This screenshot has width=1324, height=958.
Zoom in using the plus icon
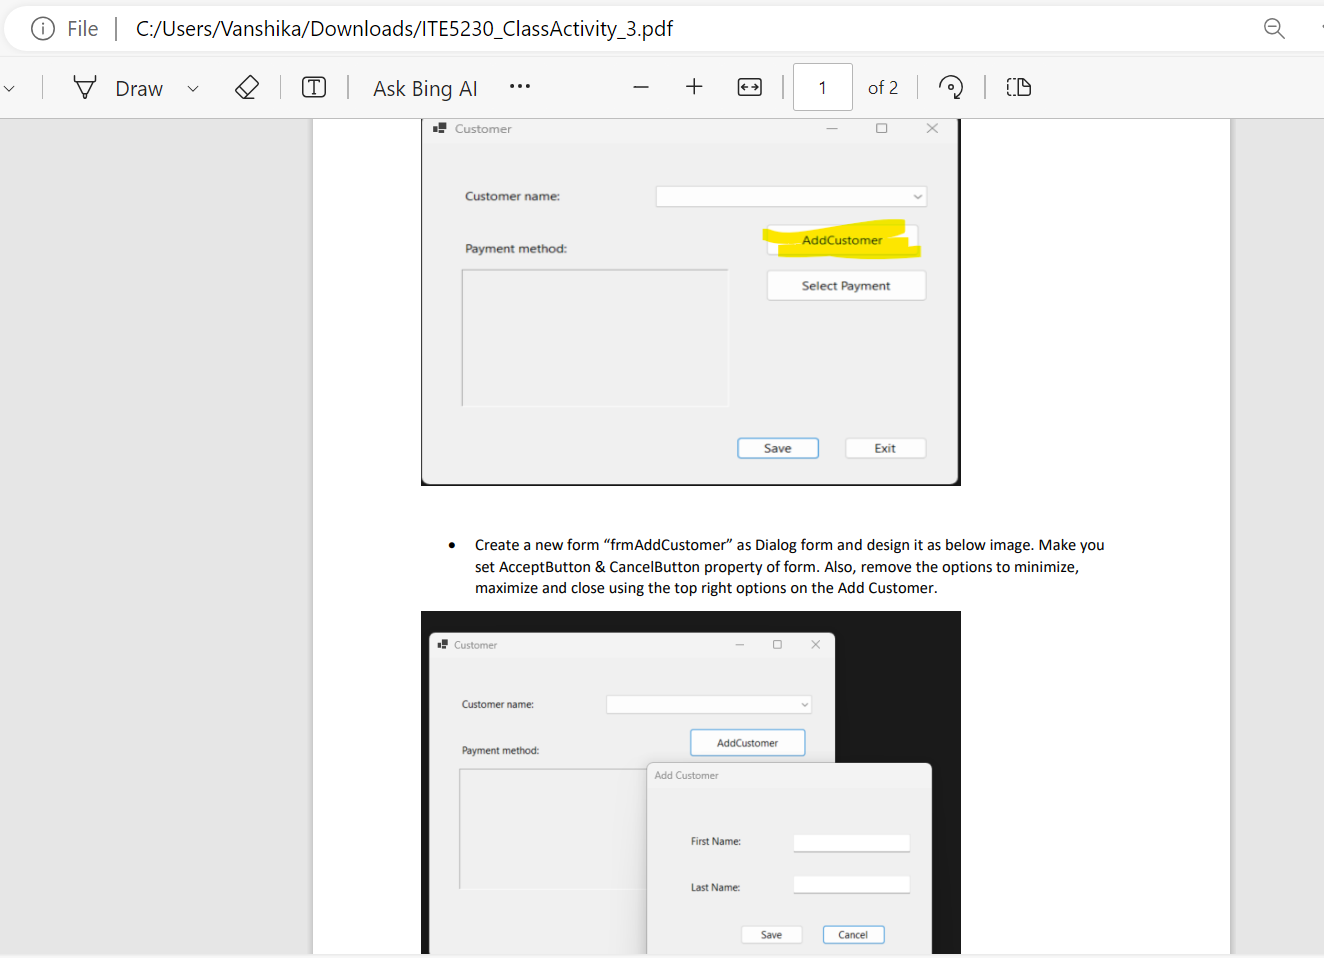tap(694, 87)
